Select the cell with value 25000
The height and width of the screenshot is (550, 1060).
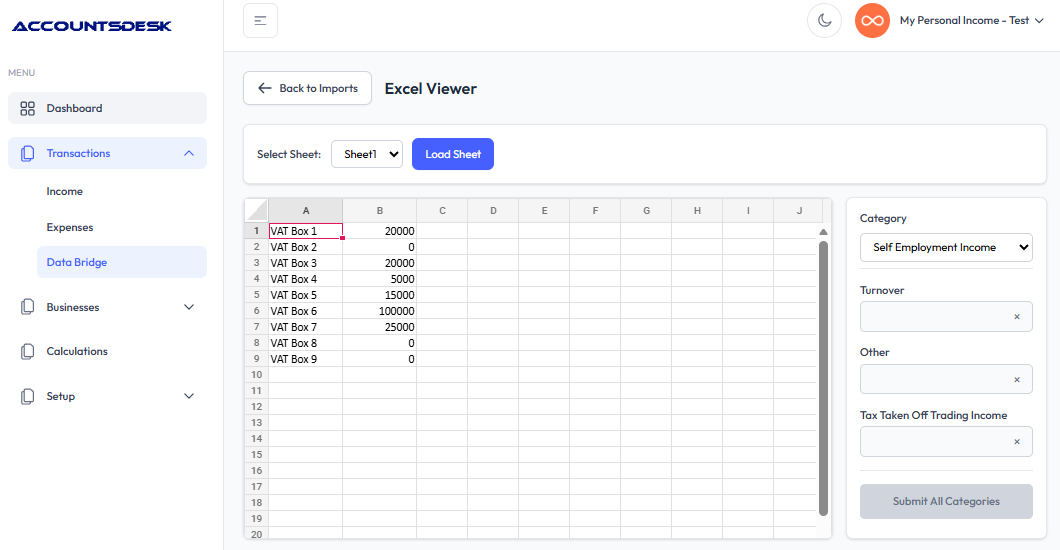[380, 327]
